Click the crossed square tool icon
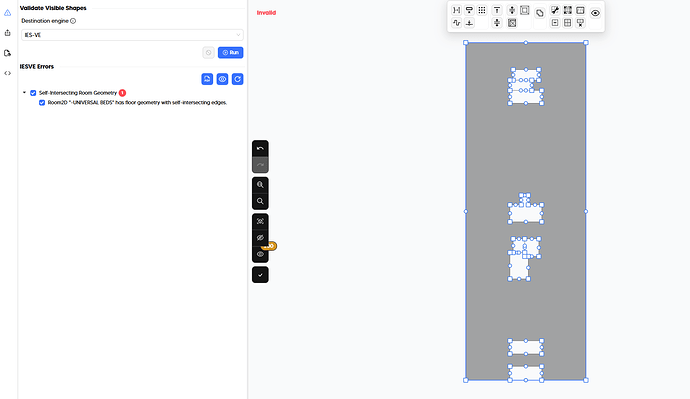 512,23
